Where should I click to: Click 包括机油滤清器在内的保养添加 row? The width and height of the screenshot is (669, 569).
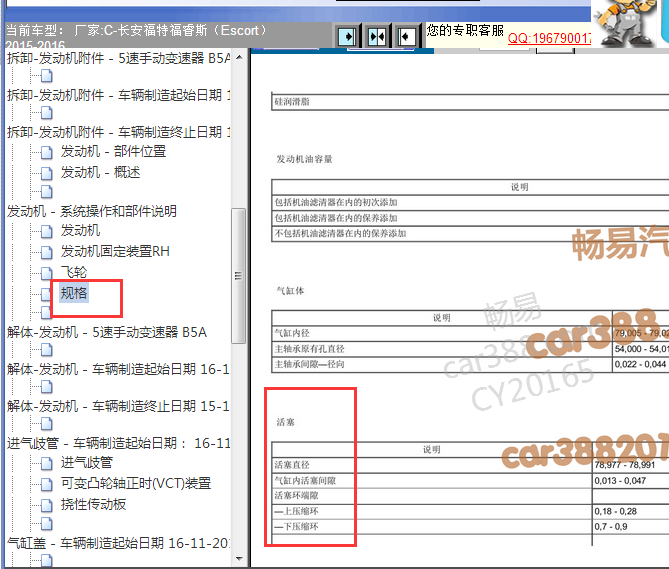[470, 218]
